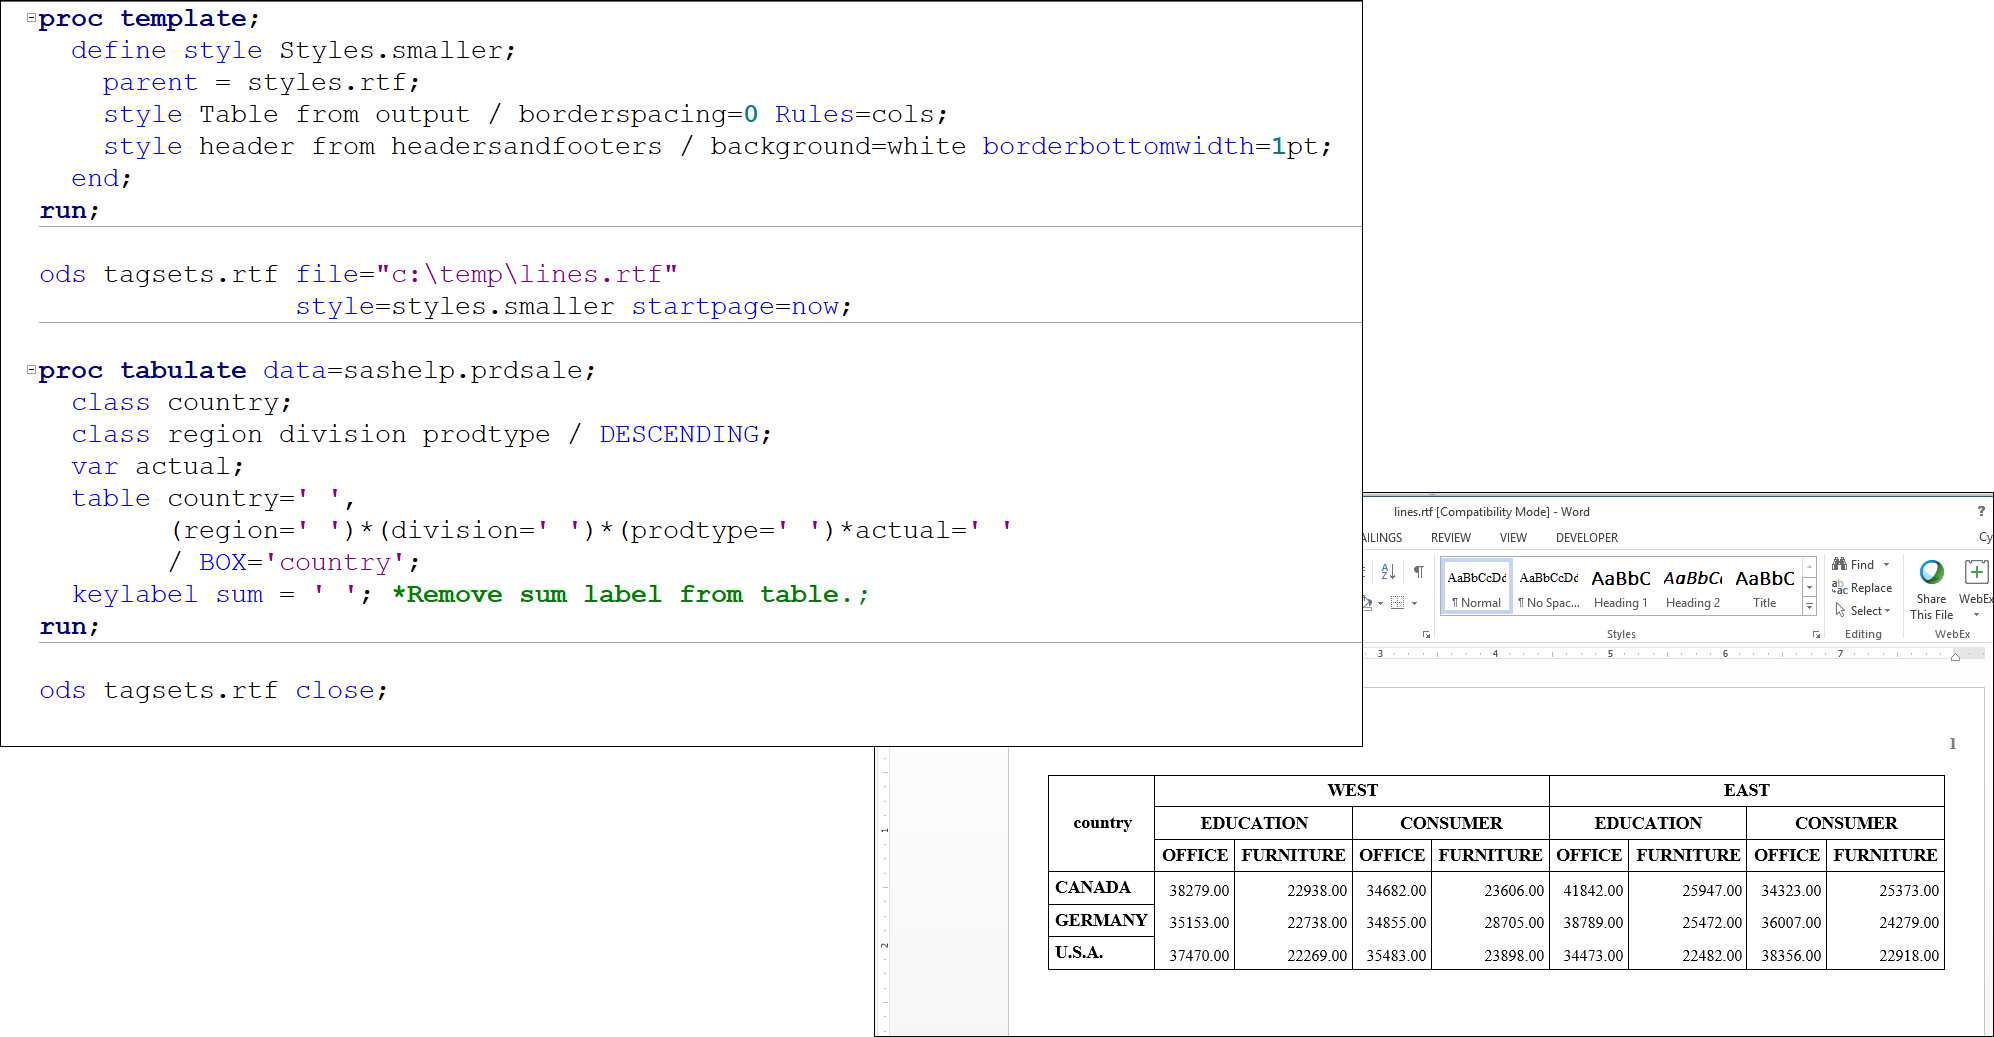Expand the Styles gallery with the More arrow
Image resolution: width=1994 pixels, height=1037 pixels.
point(1809,606)
